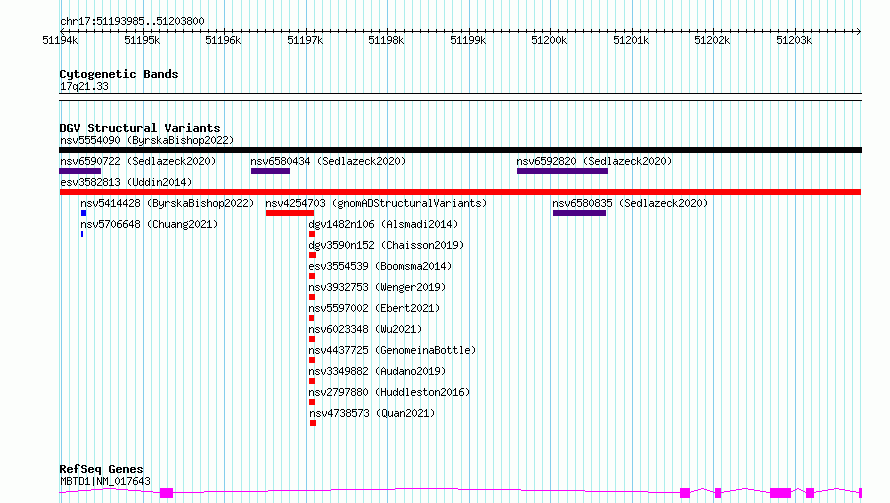This screenshot has width=890, height=503.
Task: Click the esv3582813 (Uddin2014) label
Action: click(x=126, y=182)
